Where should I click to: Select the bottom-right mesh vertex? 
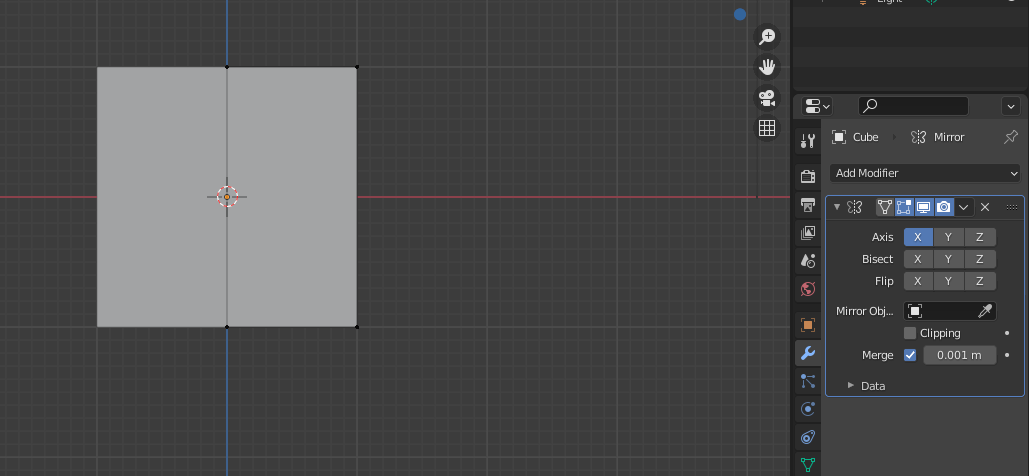(x=357, y=327)
